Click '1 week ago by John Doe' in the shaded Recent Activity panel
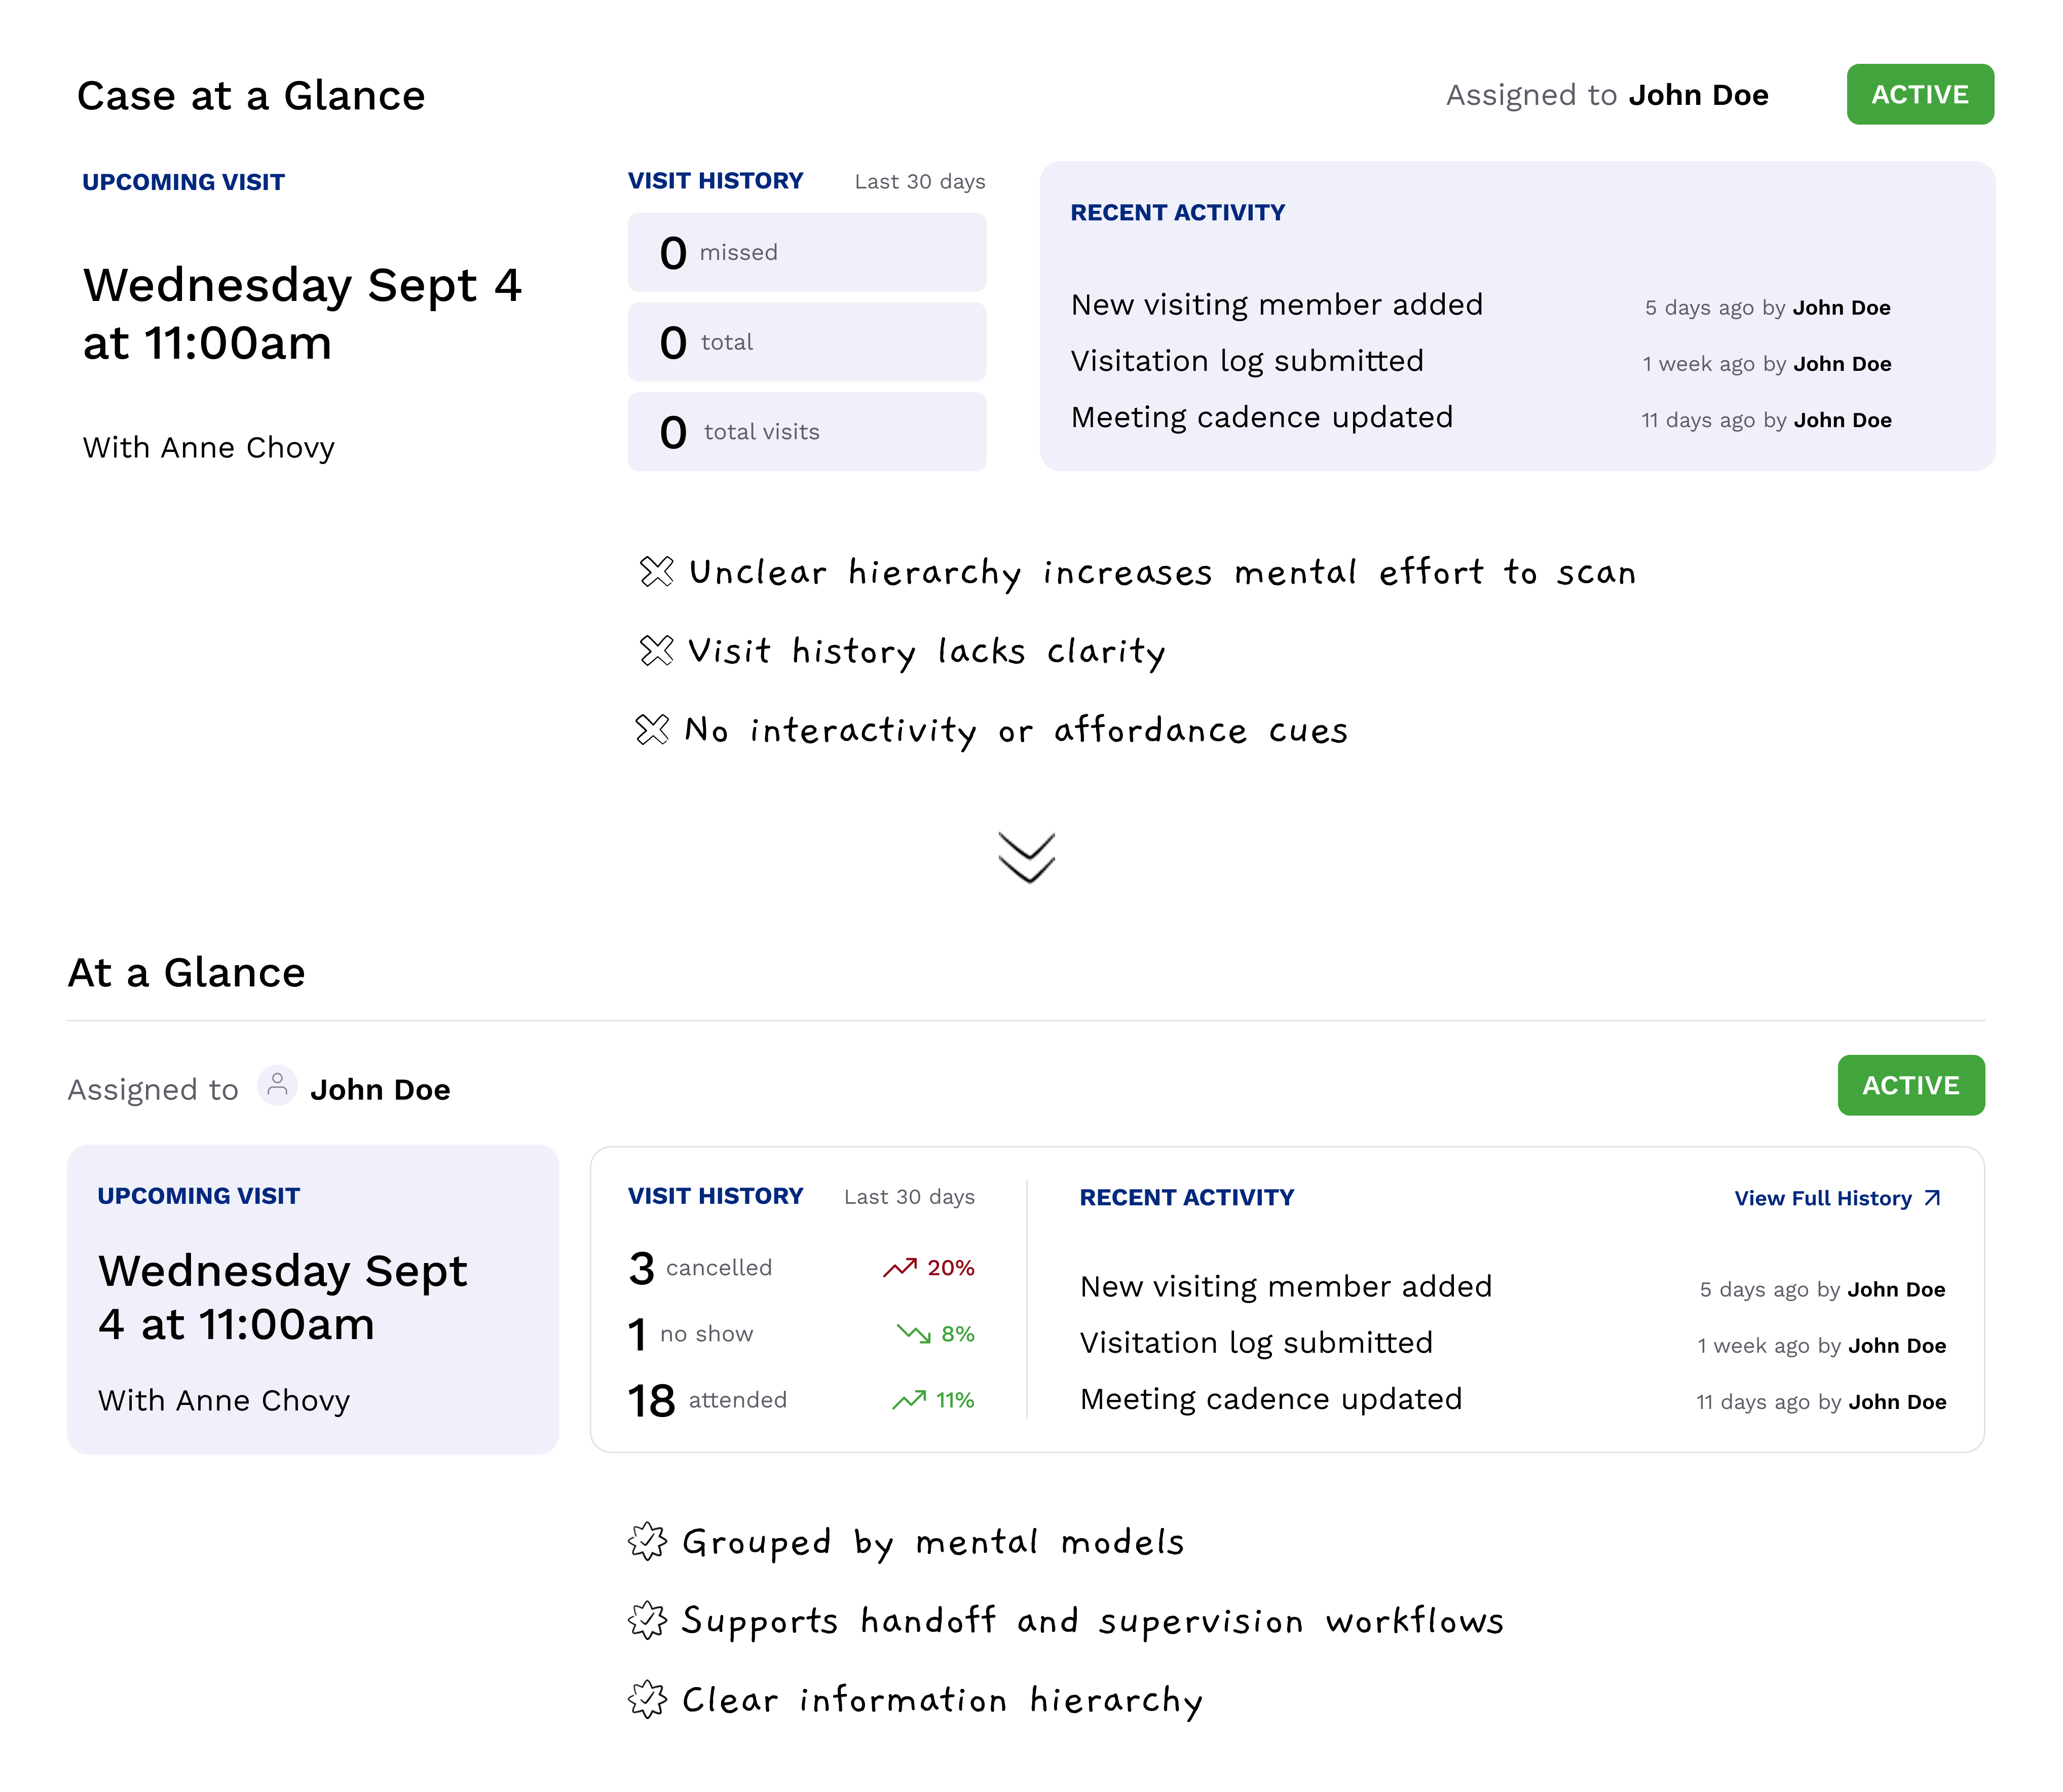This screenshot has width=2063, height=1792. (x=1766, y=364)
